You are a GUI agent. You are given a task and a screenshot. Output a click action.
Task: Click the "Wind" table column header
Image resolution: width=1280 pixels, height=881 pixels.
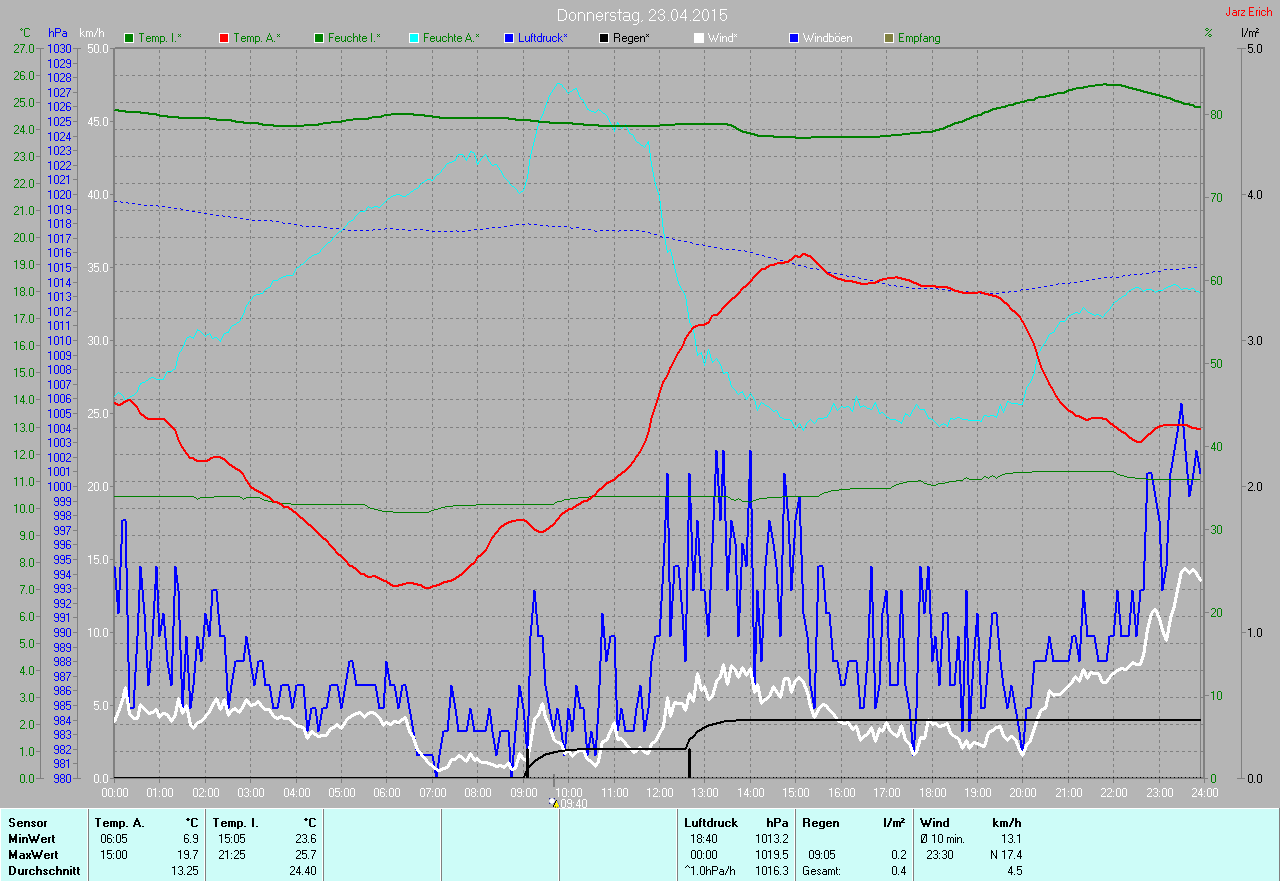935,822
